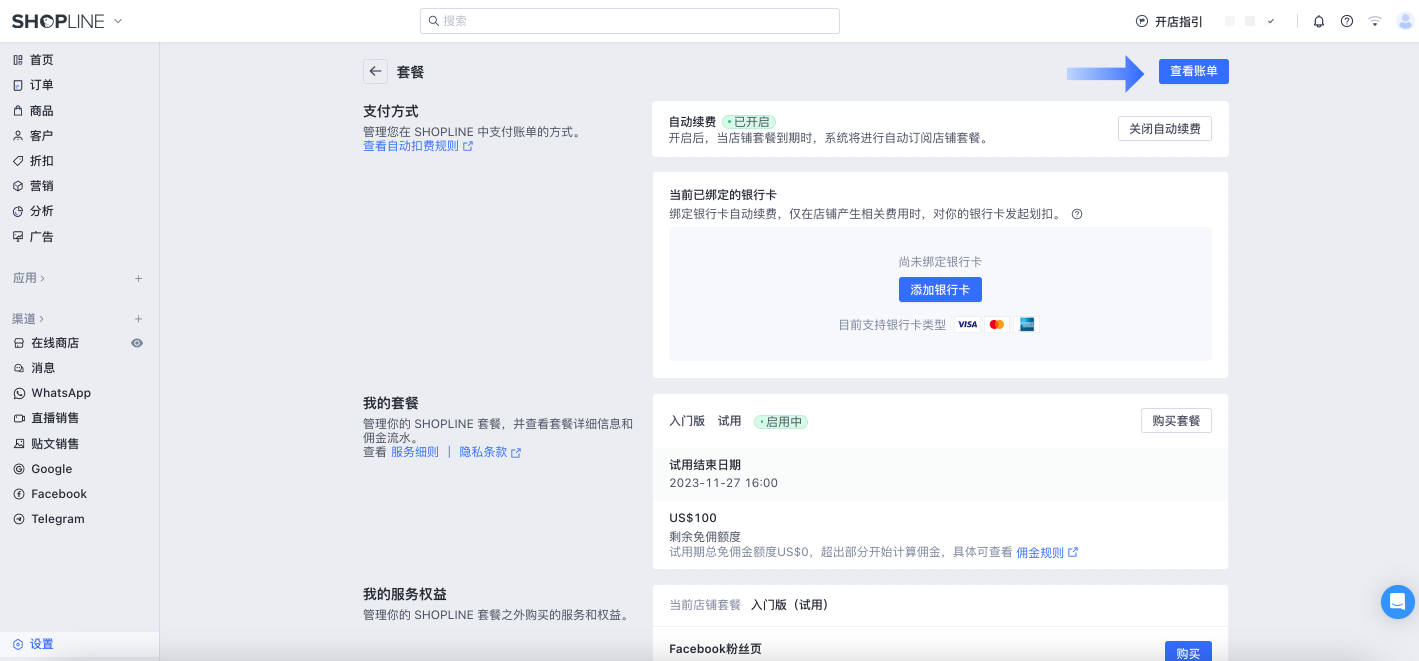Open the 佣金规则 link
The height and width of the screenshot is (661, 1419).
[x=1047, y=552]
